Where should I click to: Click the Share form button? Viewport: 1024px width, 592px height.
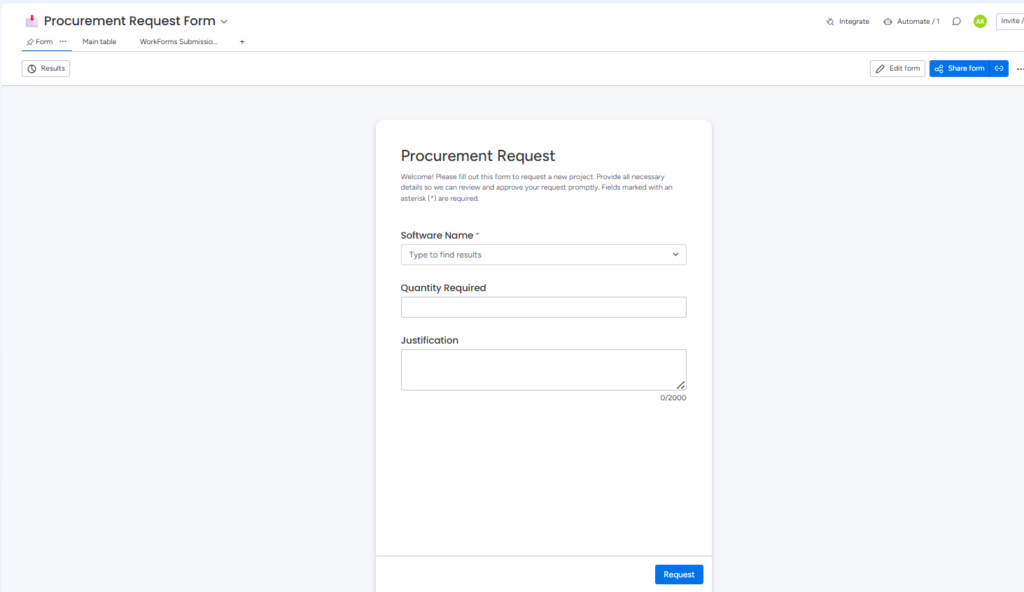pyautogui.click(x=959, y=68)
